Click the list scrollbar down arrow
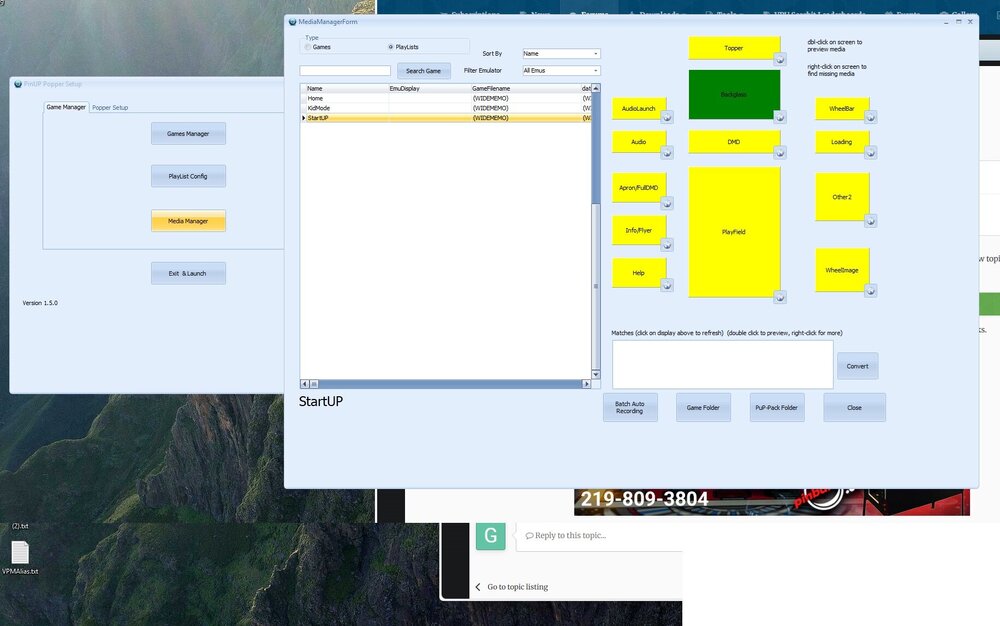The width and height of the screenshot is (1000, 626). pos(596,375)
